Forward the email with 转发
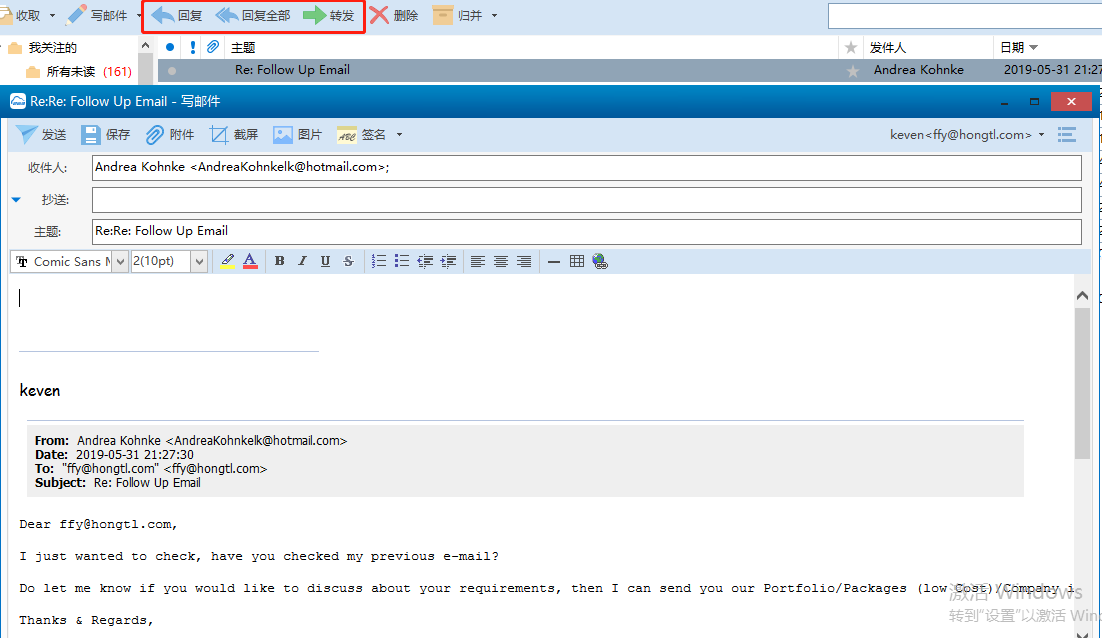The width and height of the screenshot is (1102, 638). (329, 16)
